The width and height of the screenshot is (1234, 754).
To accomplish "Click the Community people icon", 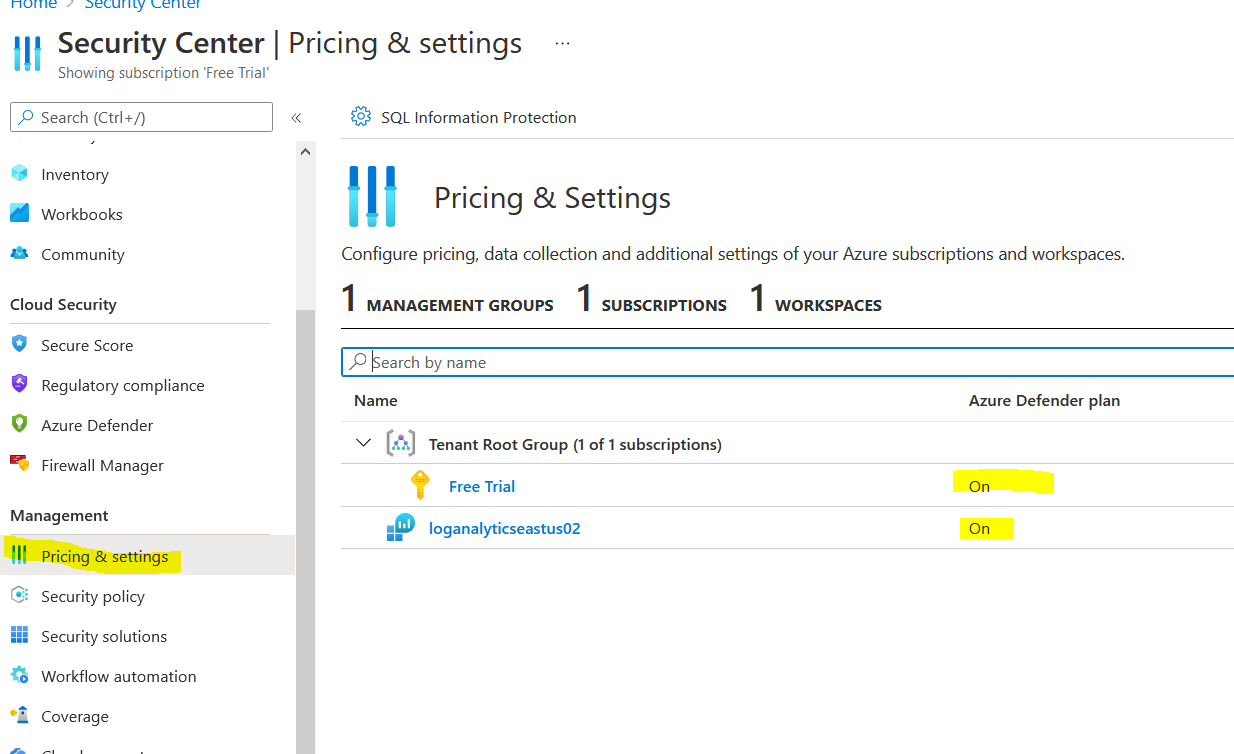I will 19,254.
